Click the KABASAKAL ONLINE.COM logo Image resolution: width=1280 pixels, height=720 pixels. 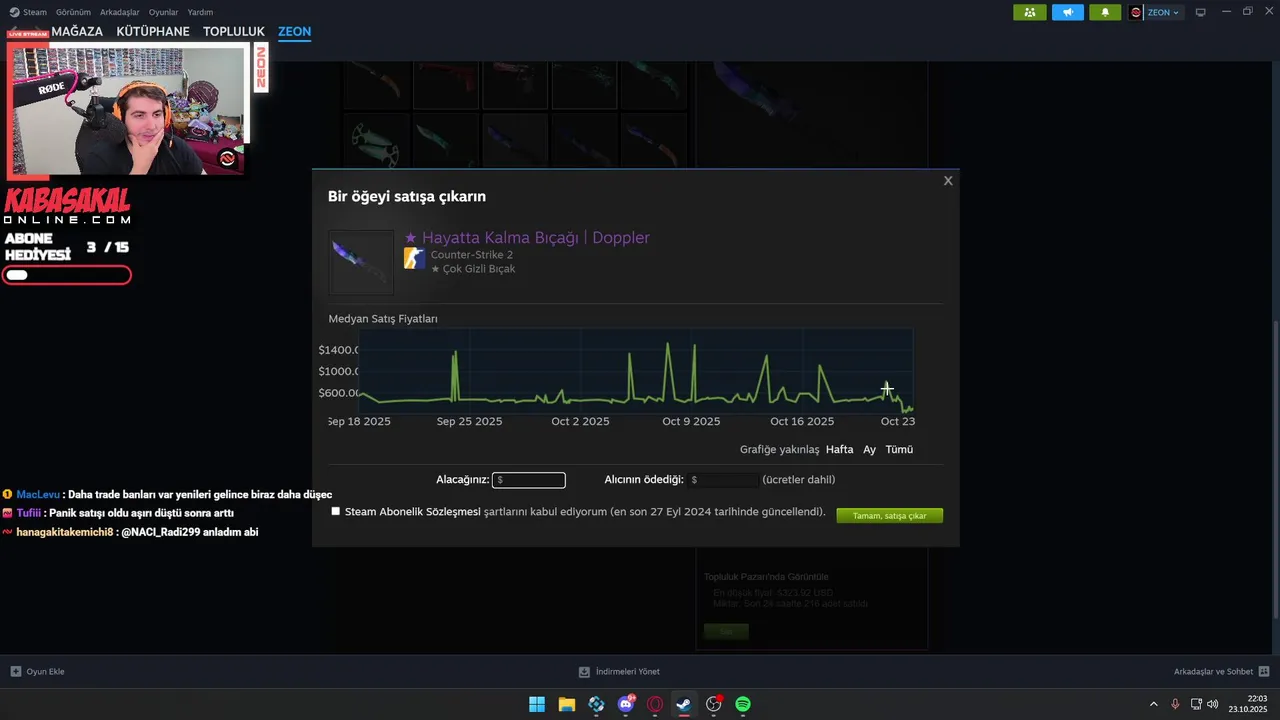pos(67,206)
